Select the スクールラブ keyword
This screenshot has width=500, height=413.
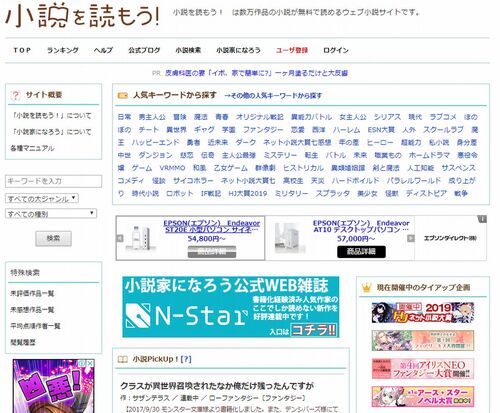(443, 130)
